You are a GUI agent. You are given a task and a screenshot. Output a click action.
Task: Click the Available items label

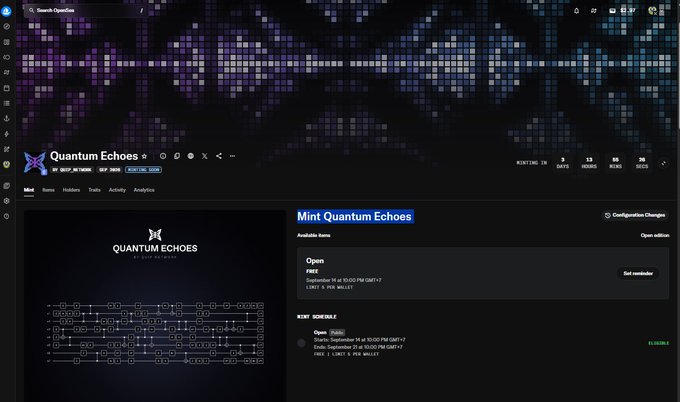(314, 235)
